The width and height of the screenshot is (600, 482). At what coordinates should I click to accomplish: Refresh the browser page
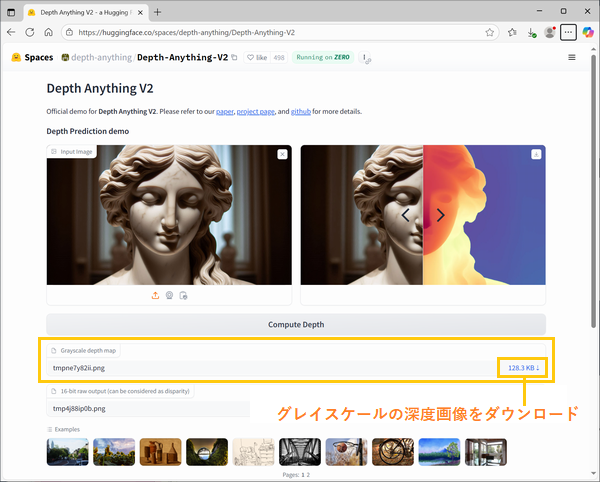(50, 32)
